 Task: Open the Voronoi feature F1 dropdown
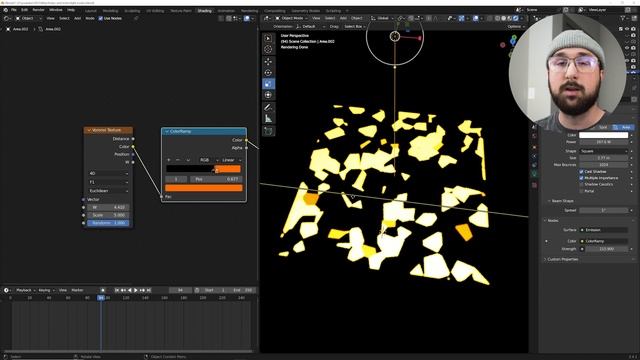pyautogui.click(x=108, y=182)
